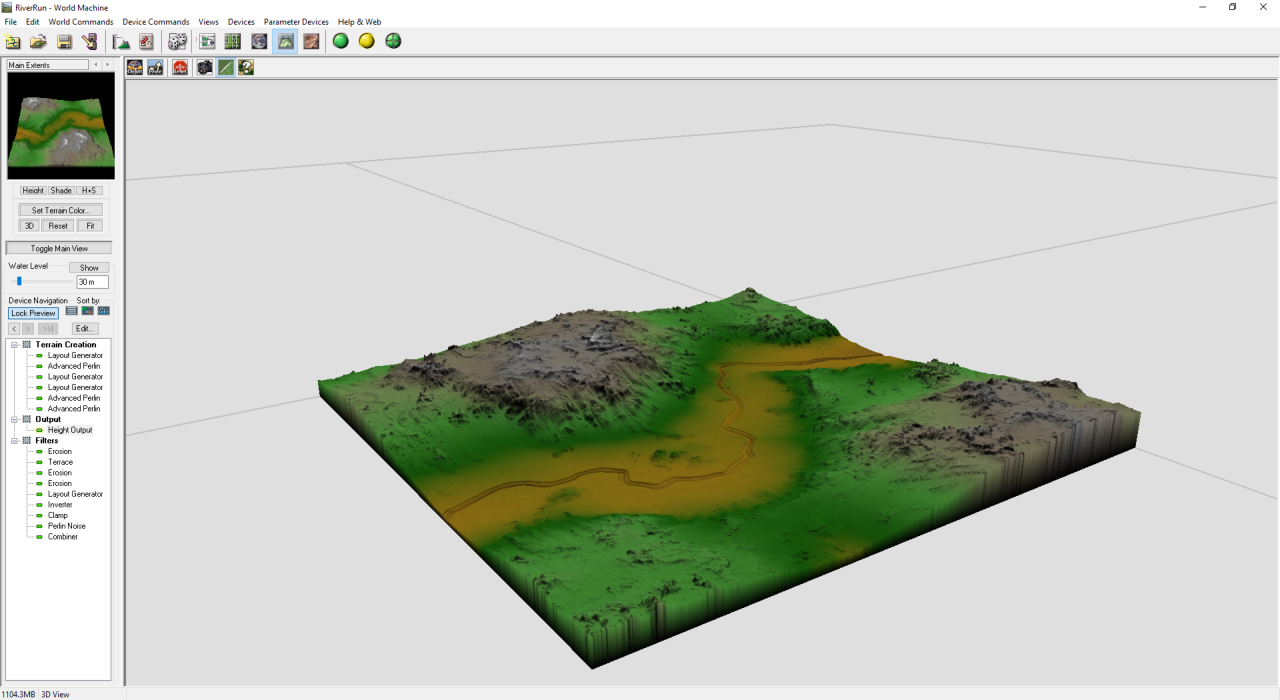Open the Parameter Devices menu

click(x=296, y=22)
